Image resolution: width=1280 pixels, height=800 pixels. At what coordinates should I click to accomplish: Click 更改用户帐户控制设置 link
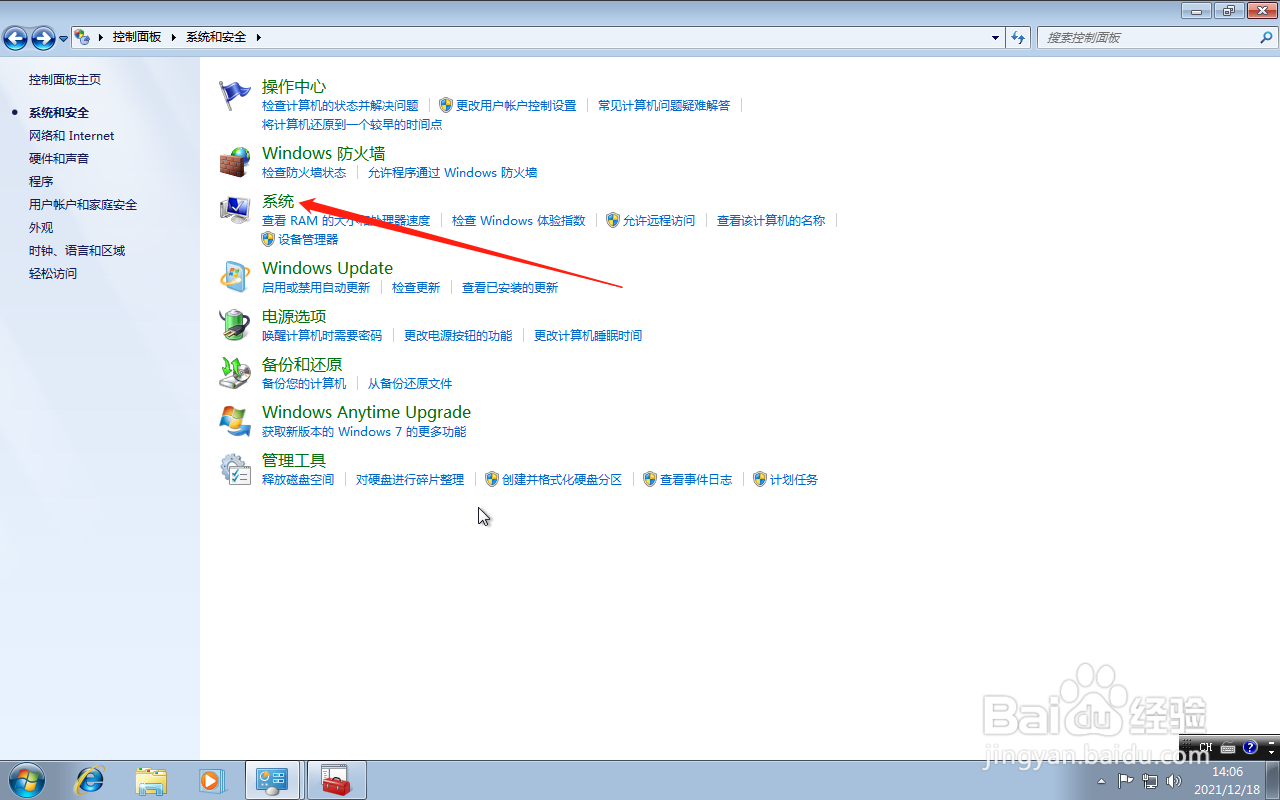coord(516,105)
